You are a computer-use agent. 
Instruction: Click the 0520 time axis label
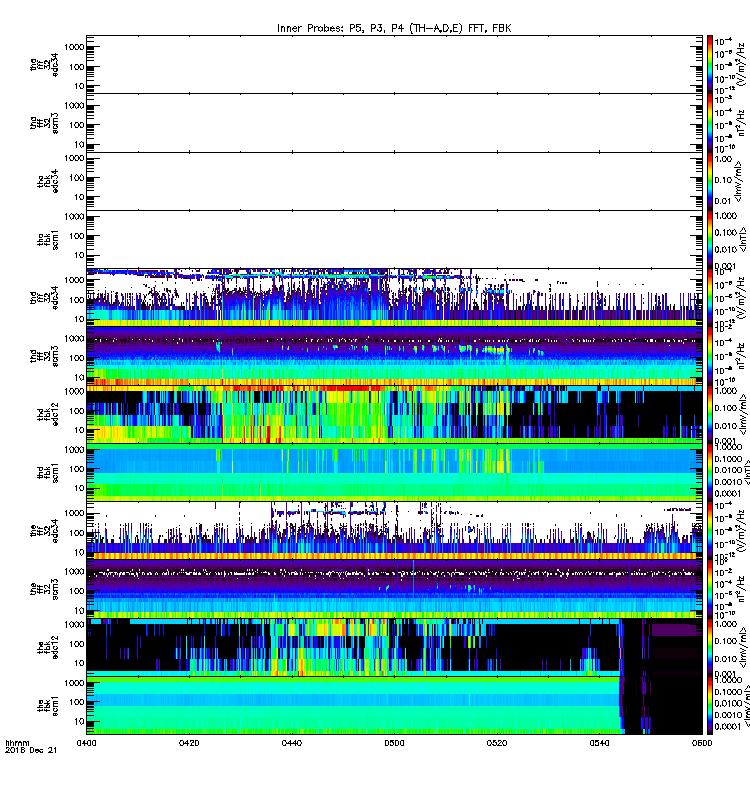pos(497,743)
